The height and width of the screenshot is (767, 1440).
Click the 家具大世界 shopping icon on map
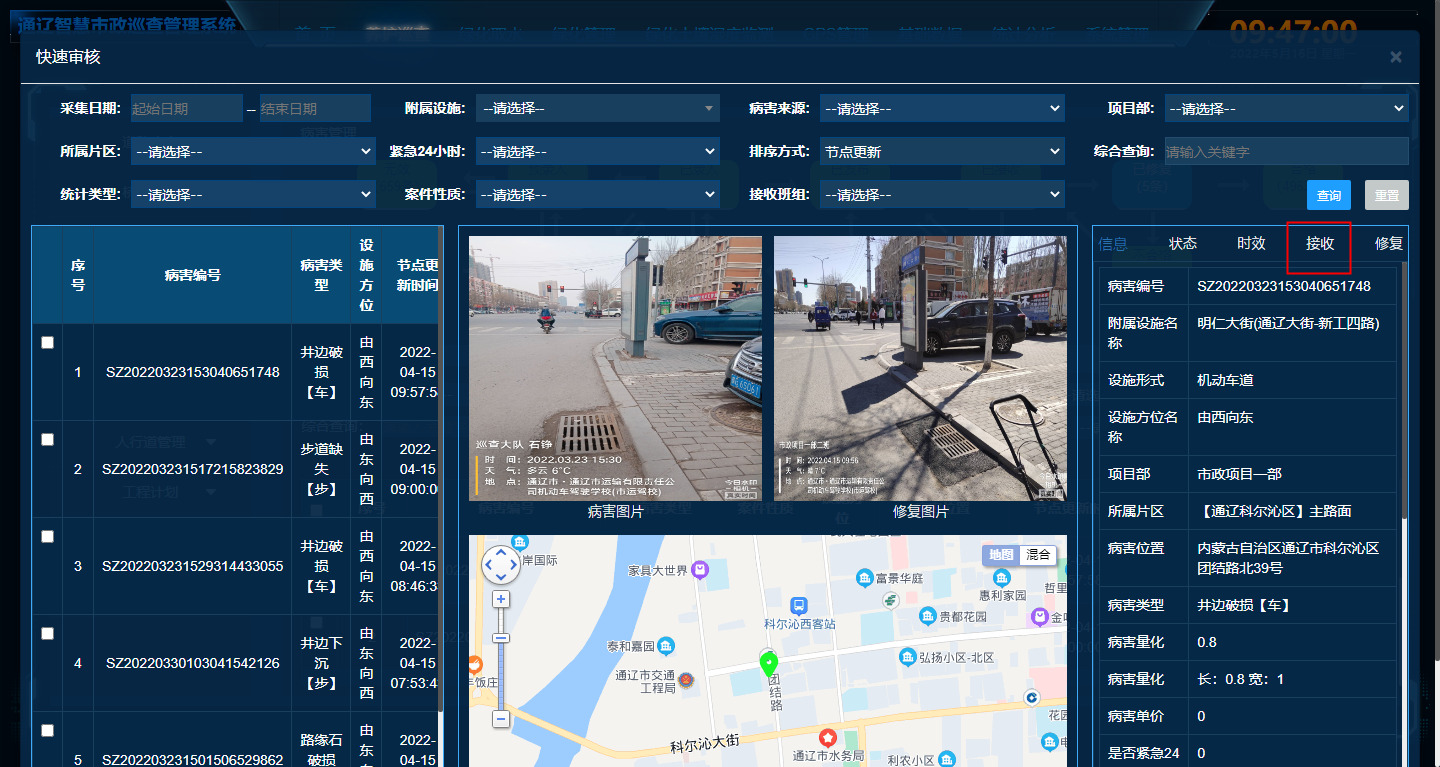pyautogui.click(x=700, y=569)
